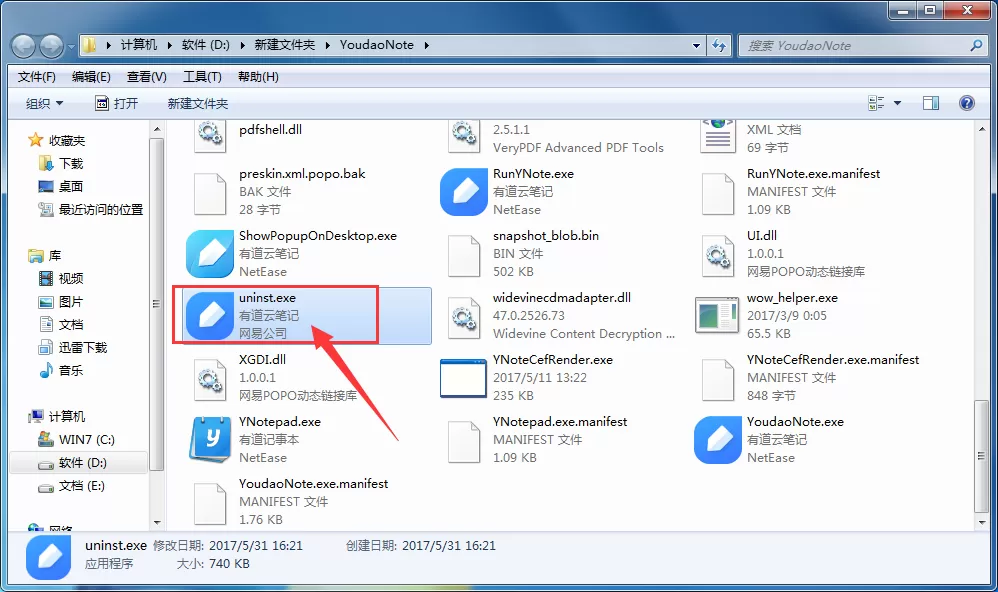
Task: Select the widevinecdmadapter.dll gear icon
Action: tap(464, 318)
